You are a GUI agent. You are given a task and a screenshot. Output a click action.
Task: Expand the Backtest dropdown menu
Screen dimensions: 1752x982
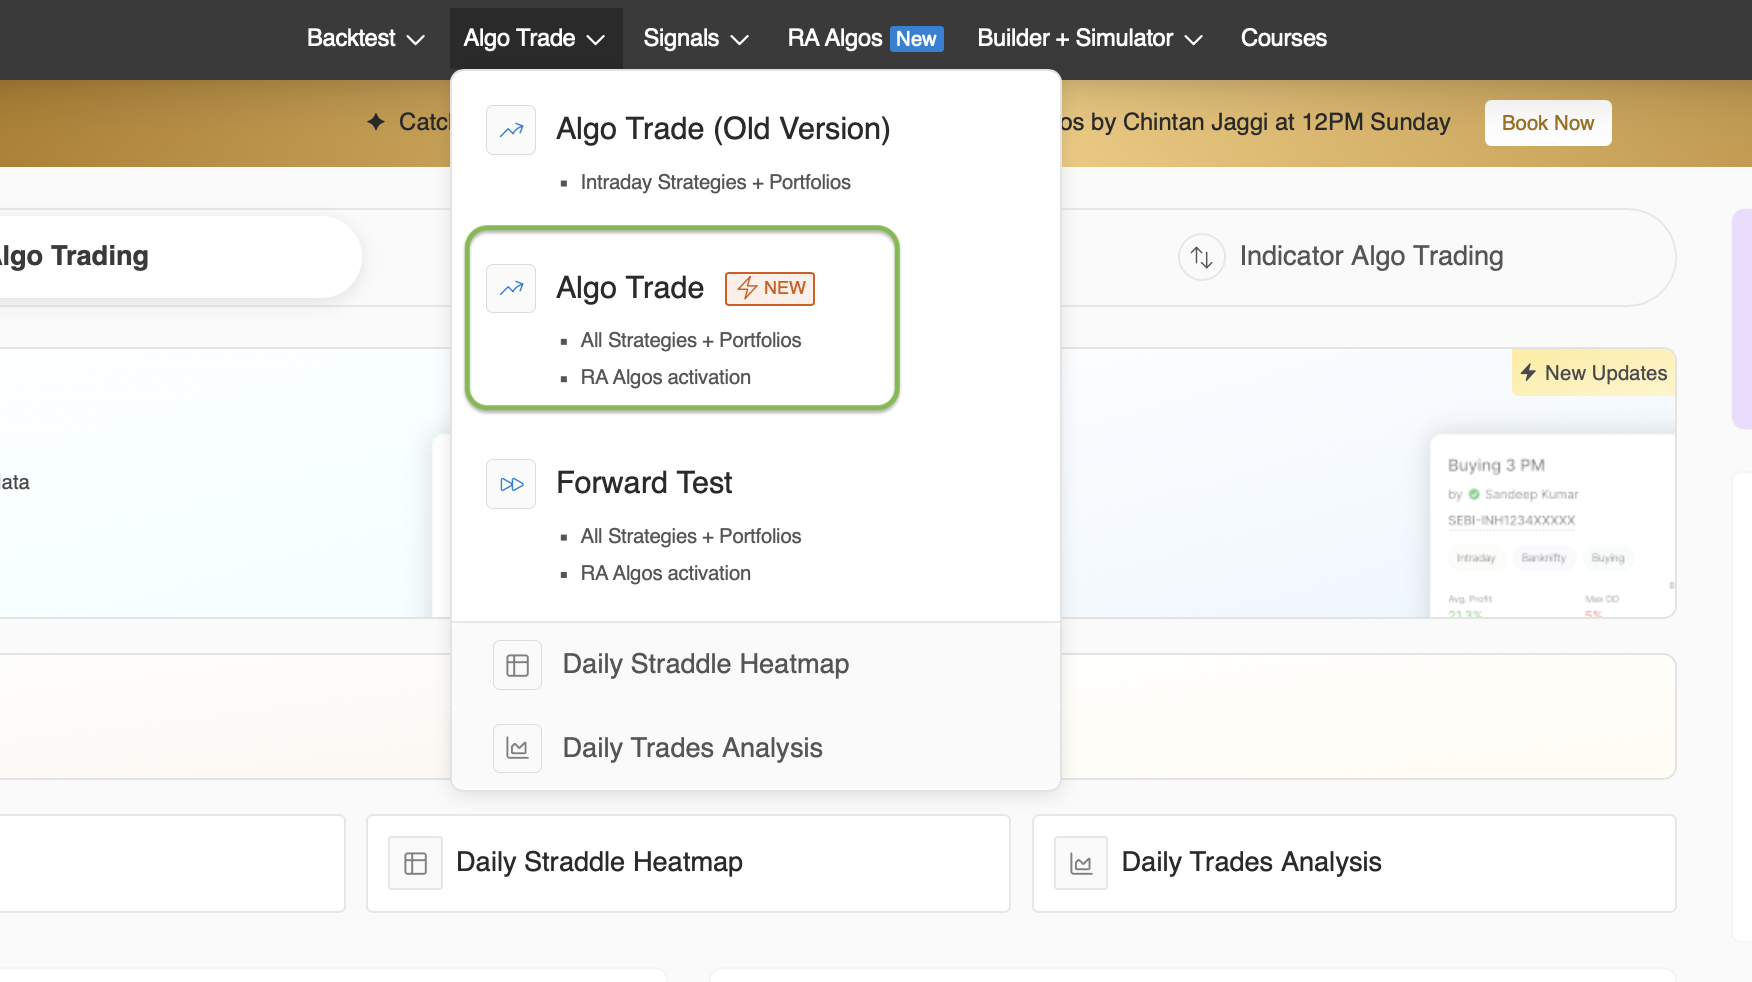coord(365,39)
